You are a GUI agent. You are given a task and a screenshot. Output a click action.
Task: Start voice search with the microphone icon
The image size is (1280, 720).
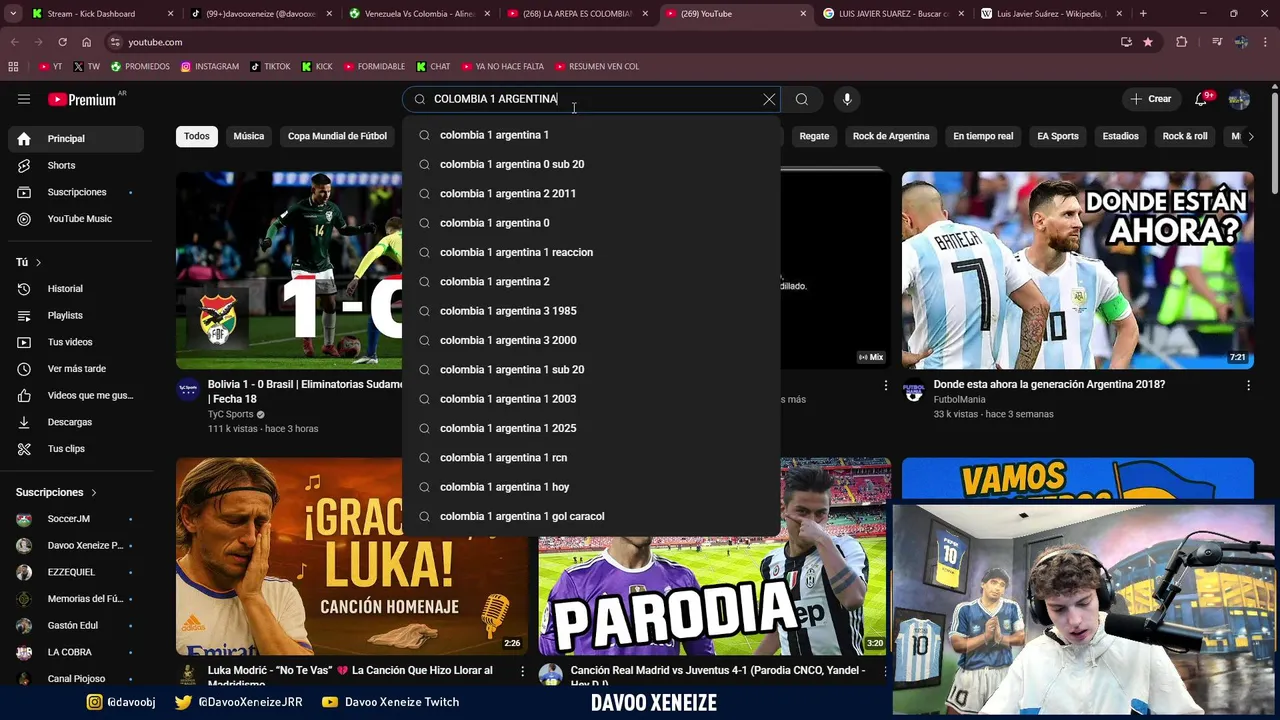point(847,99)
